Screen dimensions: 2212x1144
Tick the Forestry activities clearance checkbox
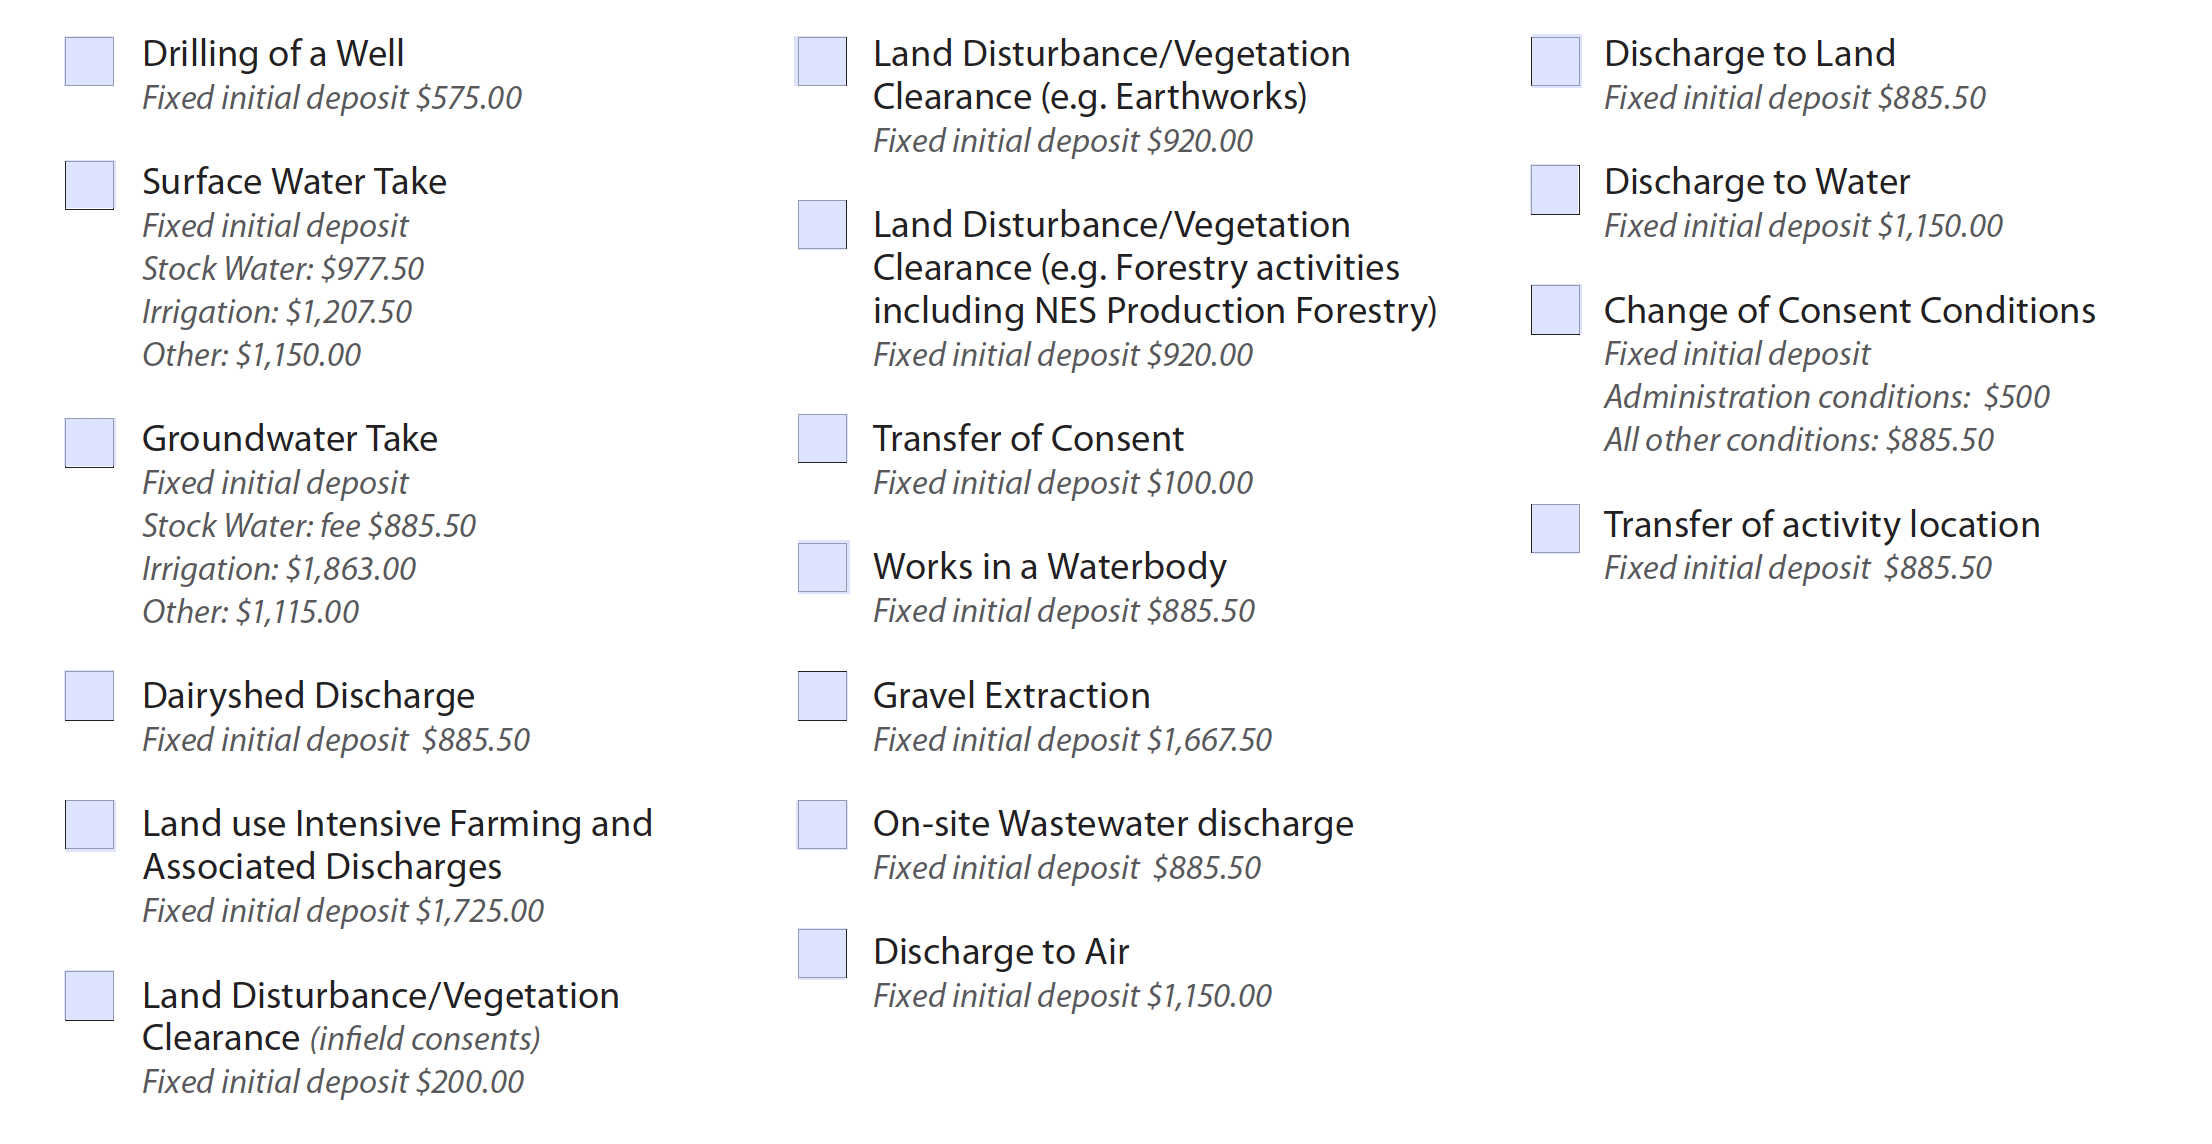tap(822, 225)
